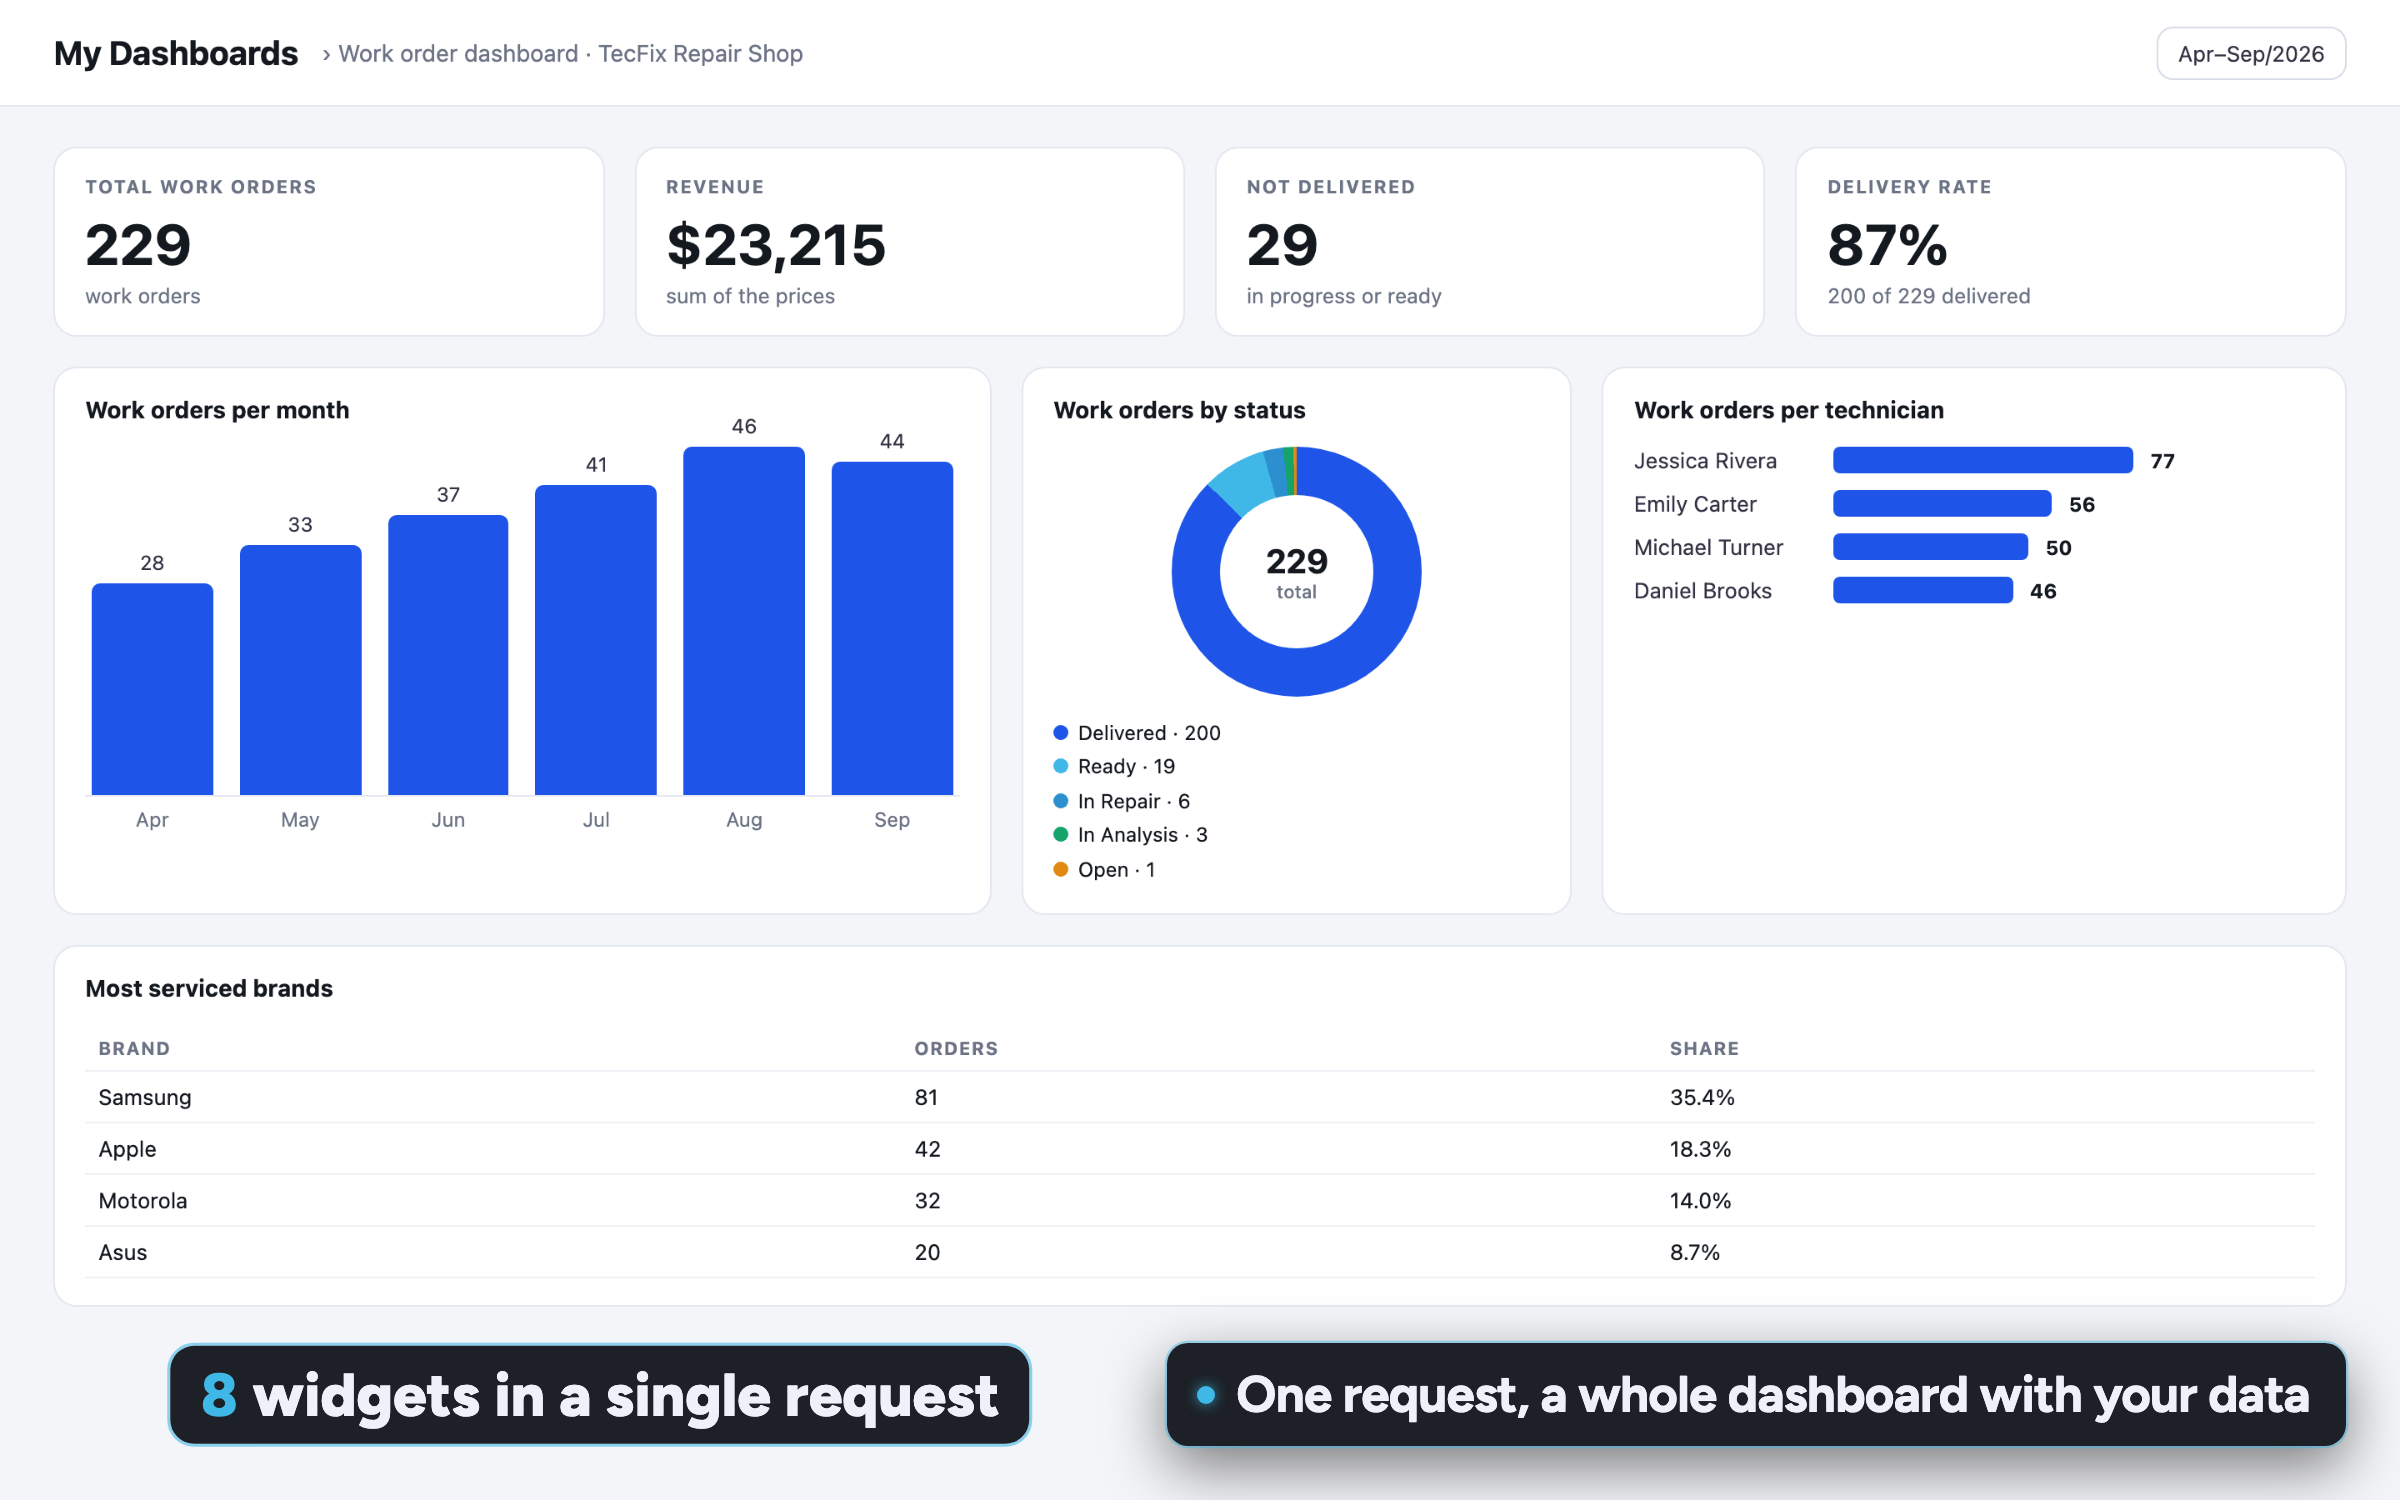Click the 'In Repair · 6' legend text
2400x1500 pixels.
coord(1134,801)
